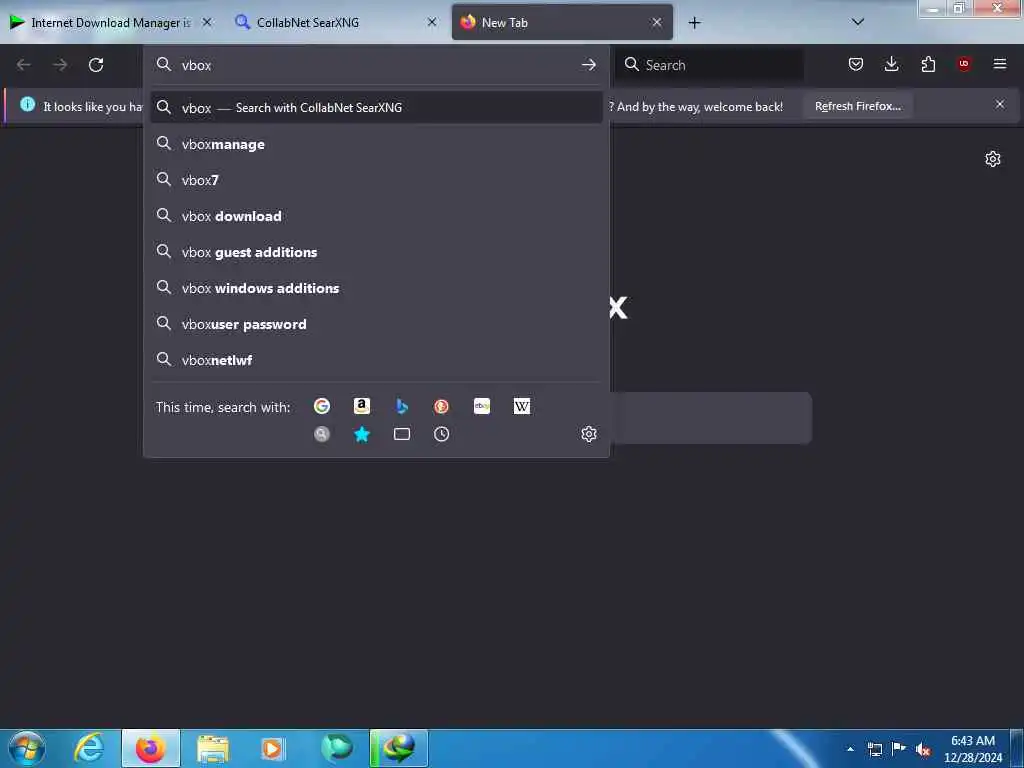Viewport: 1024px width, 768px height.
Task: Close the CollabNet SearXNG tab
Action: click(x=432, y=23)
